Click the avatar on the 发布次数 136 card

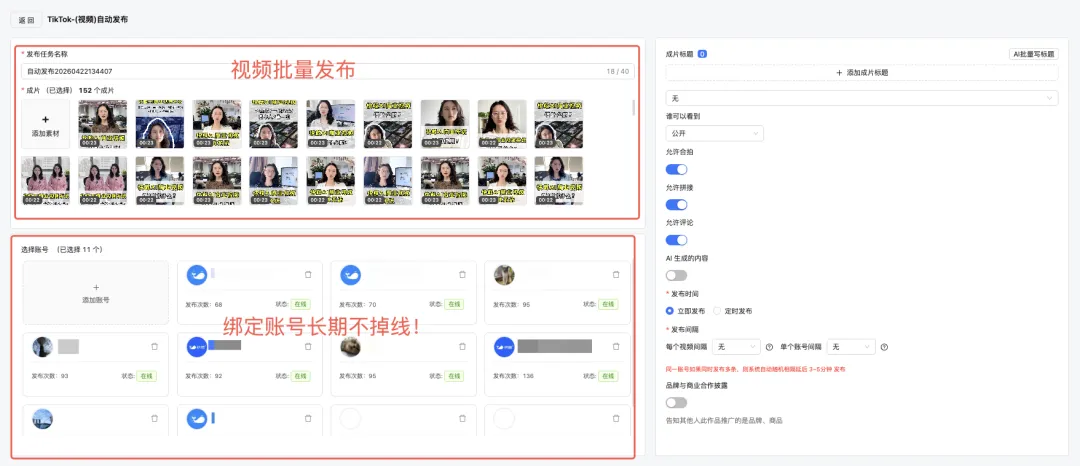pyautogui.click(x=504, y=346)
